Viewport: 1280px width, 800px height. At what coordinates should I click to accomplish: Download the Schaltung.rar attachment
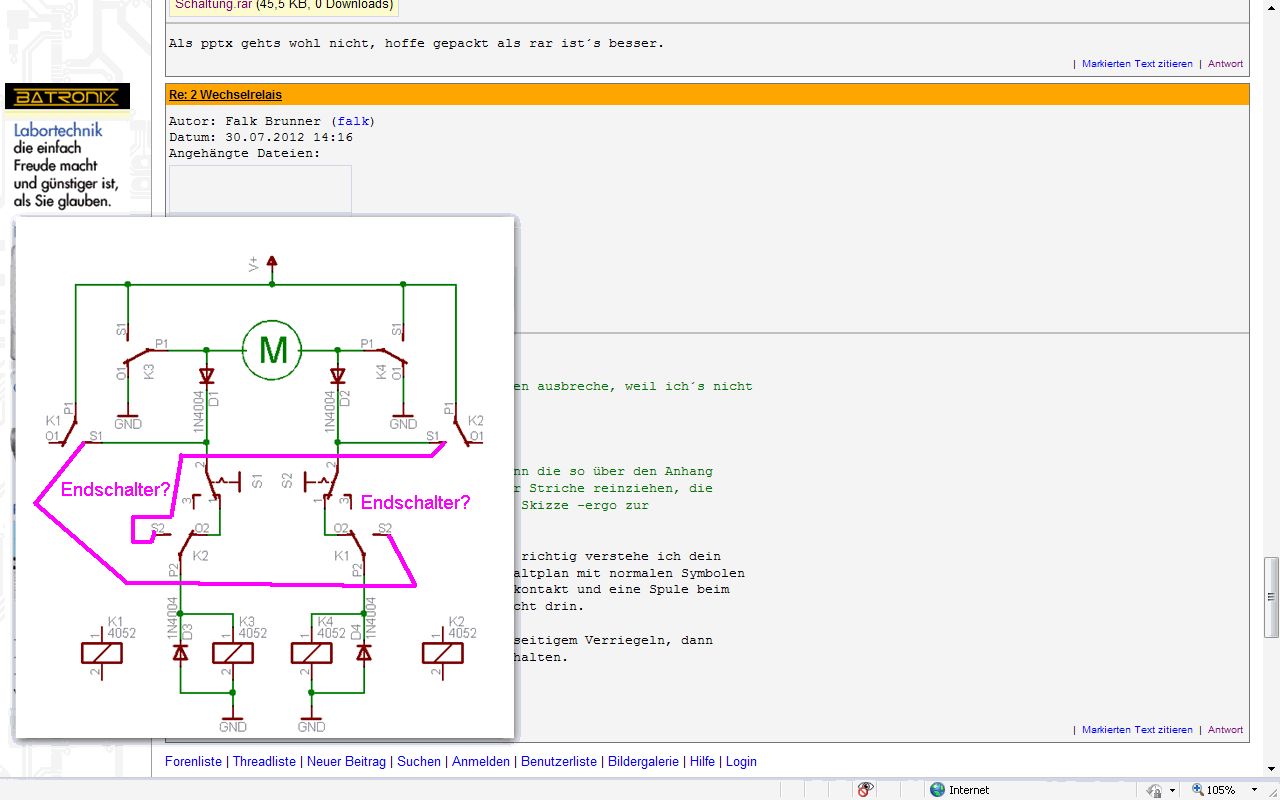click(214, 5)
